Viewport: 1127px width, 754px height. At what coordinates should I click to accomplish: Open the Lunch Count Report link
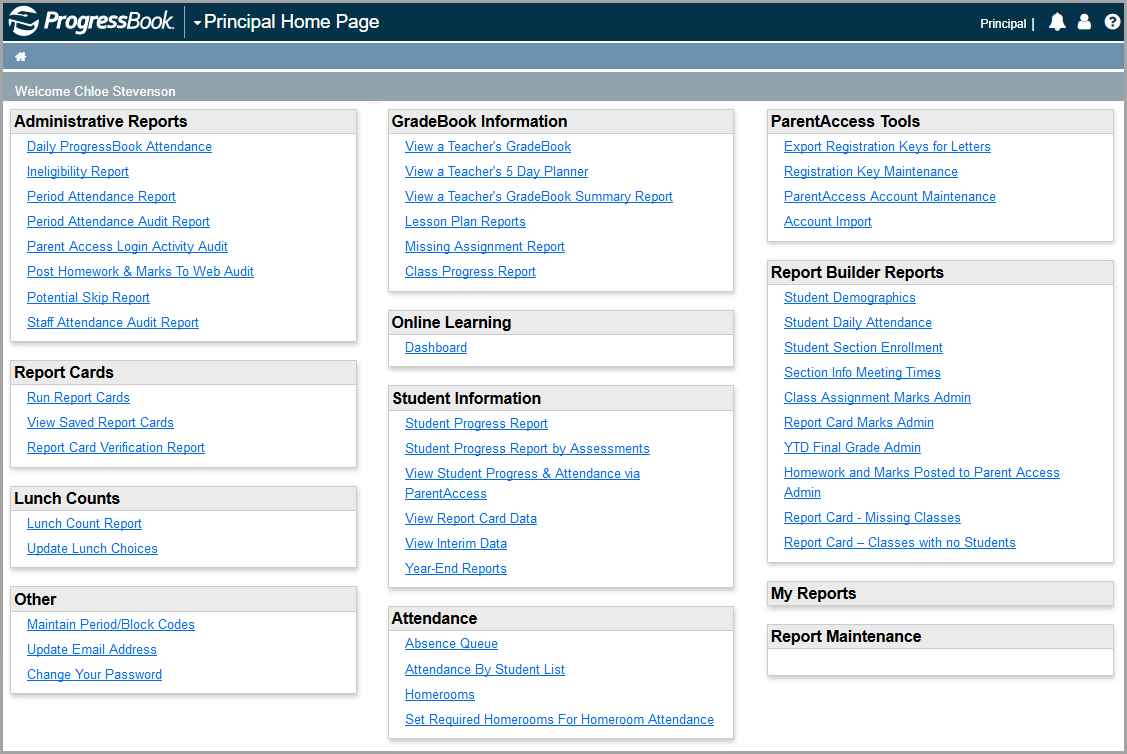(84, 524)
